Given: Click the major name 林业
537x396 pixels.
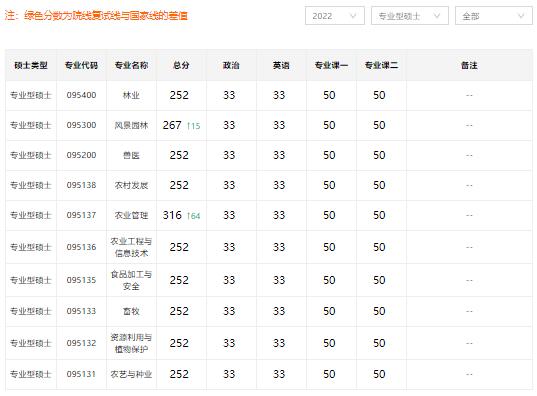Looking at the screenshot, I should coord(131,95).
